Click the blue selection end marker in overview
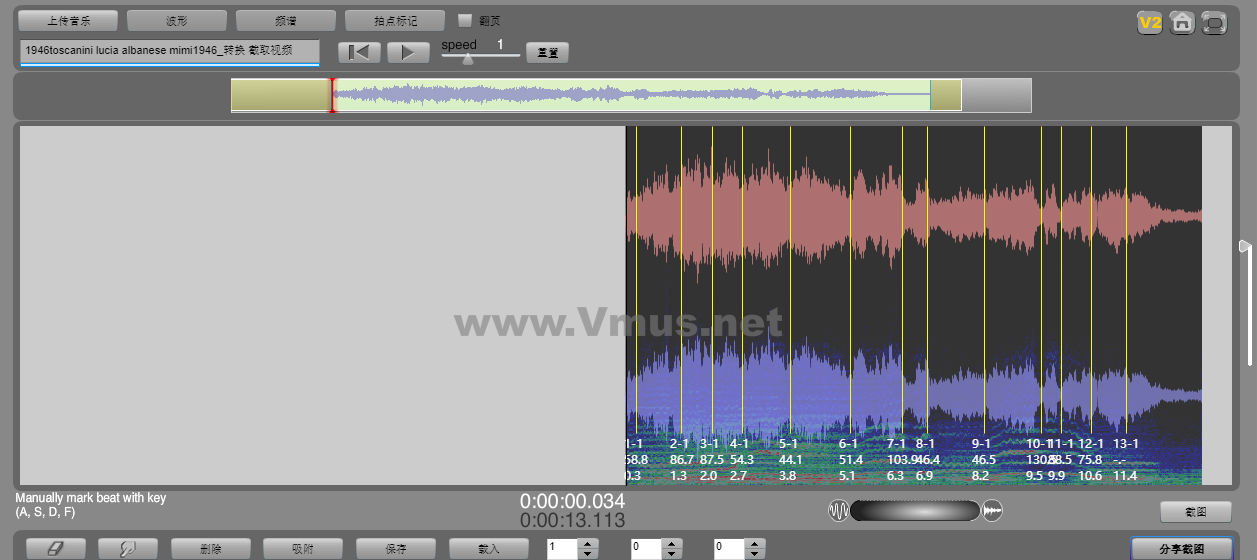 (930, 95)
